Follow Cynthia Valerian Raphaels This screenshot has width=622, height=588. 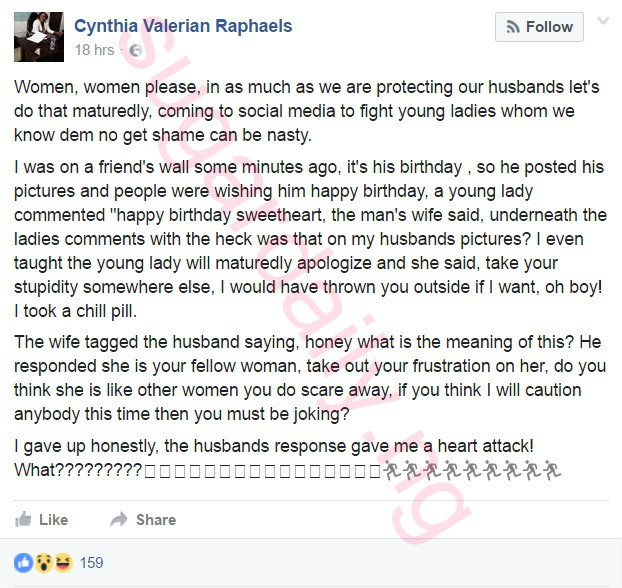pyautogui.click(x=539, y=27)
